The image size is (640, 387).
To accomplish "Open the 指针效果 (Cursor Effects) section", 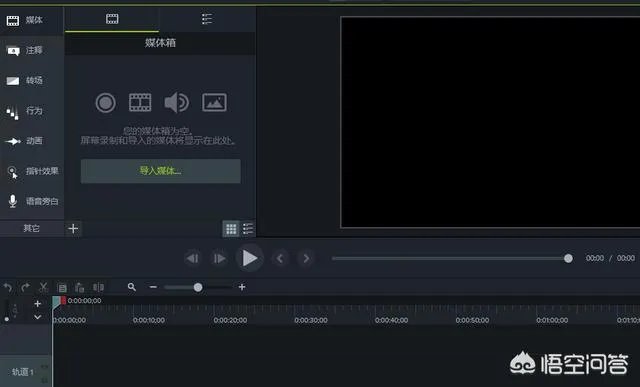I will click(x=32, y=171).
